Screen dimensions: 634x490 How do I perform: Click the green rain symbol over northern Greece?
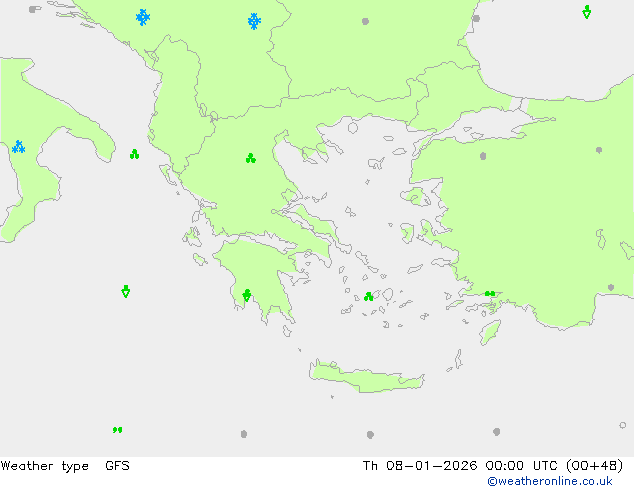coord(251,158)
